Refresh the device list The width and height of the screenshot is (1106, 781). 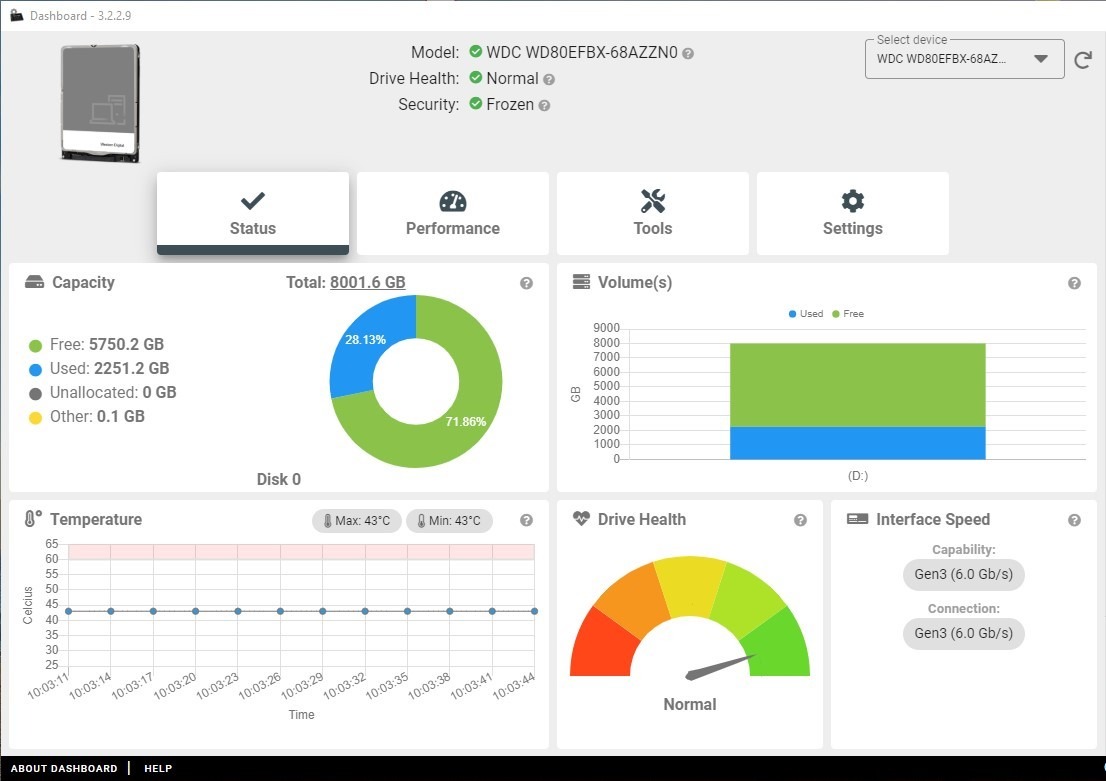click(1083, 60)
